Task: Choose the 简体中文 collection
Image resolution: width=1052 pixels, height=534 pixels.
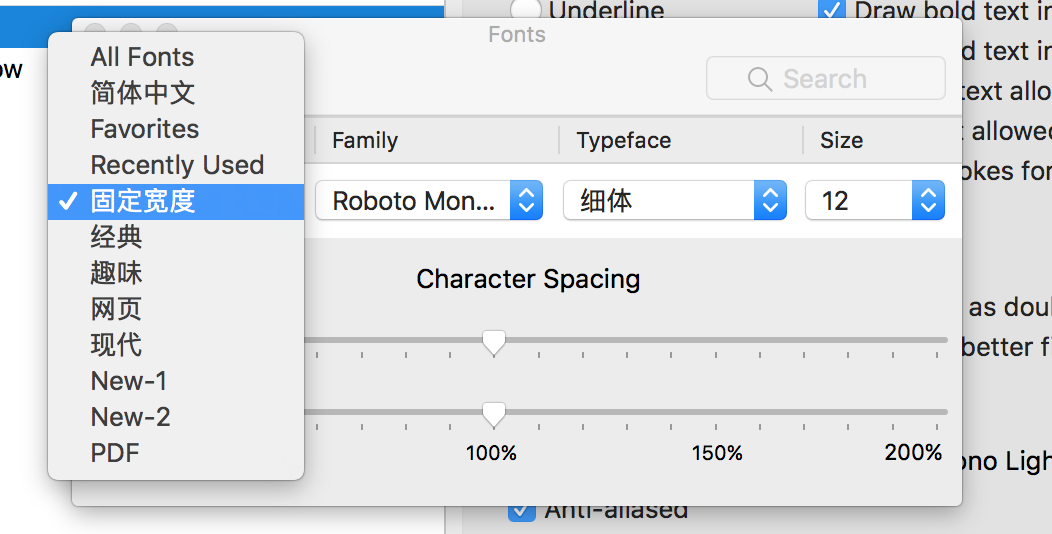Action: (142, 93)
